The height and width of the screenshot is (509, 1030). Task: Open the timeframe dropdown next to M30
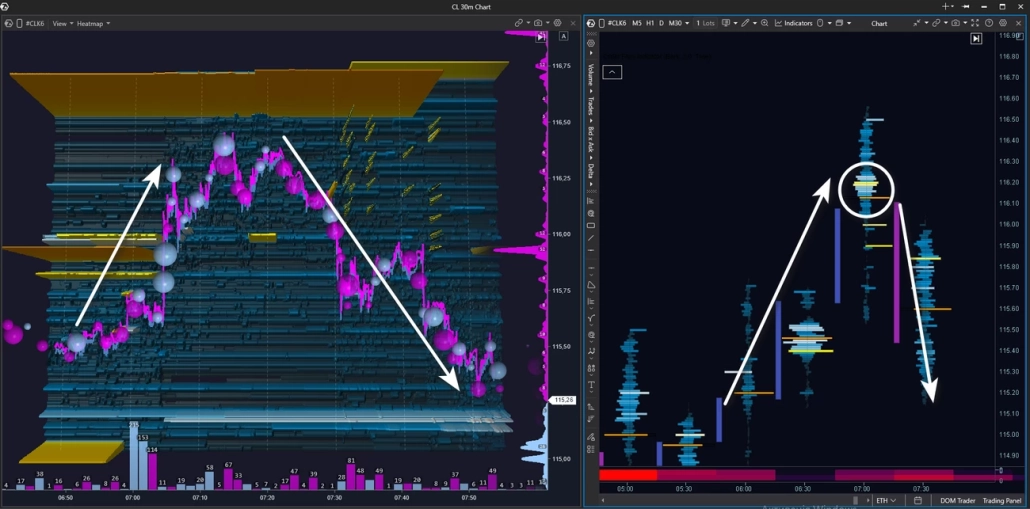(x=687, y=23)
